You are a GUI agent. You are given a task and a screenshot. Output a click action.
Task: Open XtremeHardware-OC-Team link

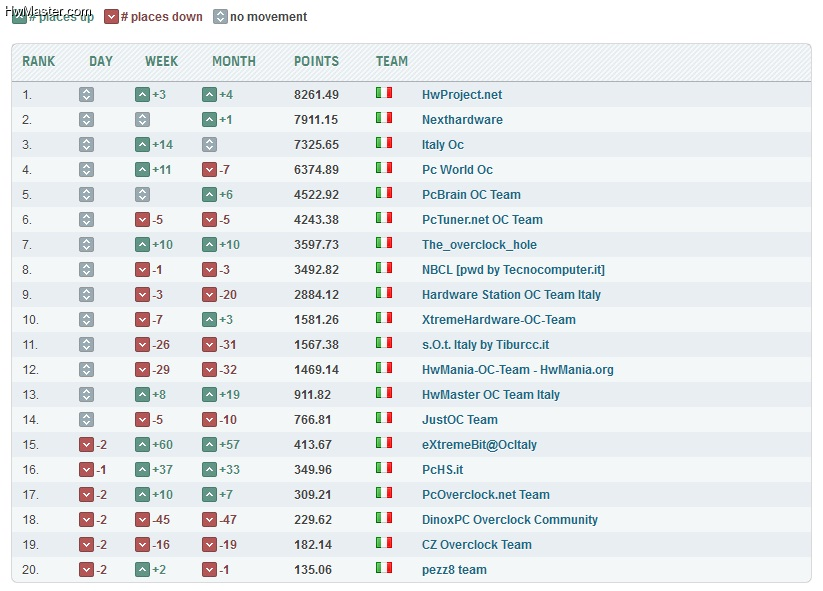click(499, 320)
